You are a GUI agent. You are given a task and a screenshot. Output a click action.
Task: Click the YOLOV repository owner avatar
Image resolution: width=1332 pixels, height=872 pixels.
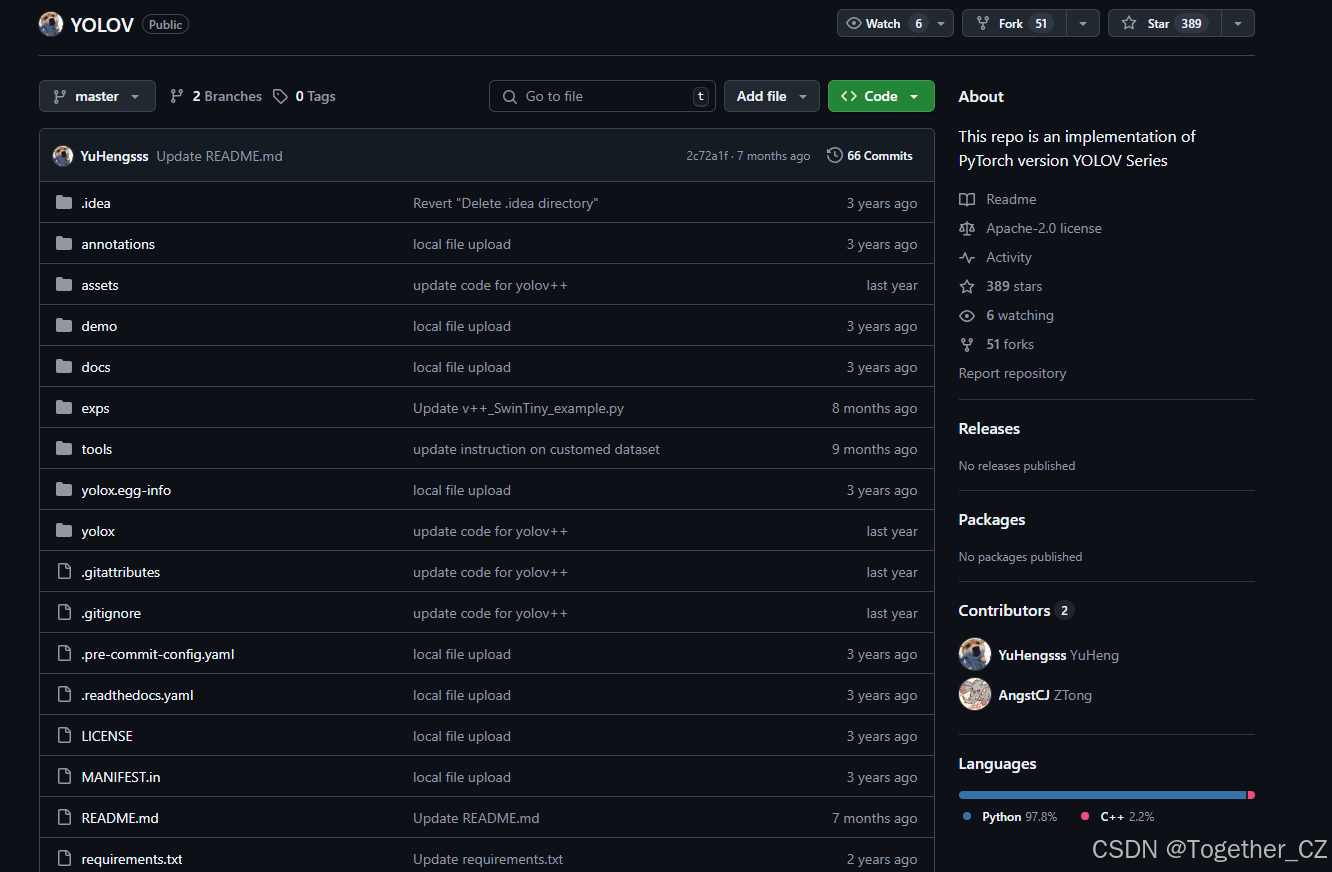pos(51,24)
